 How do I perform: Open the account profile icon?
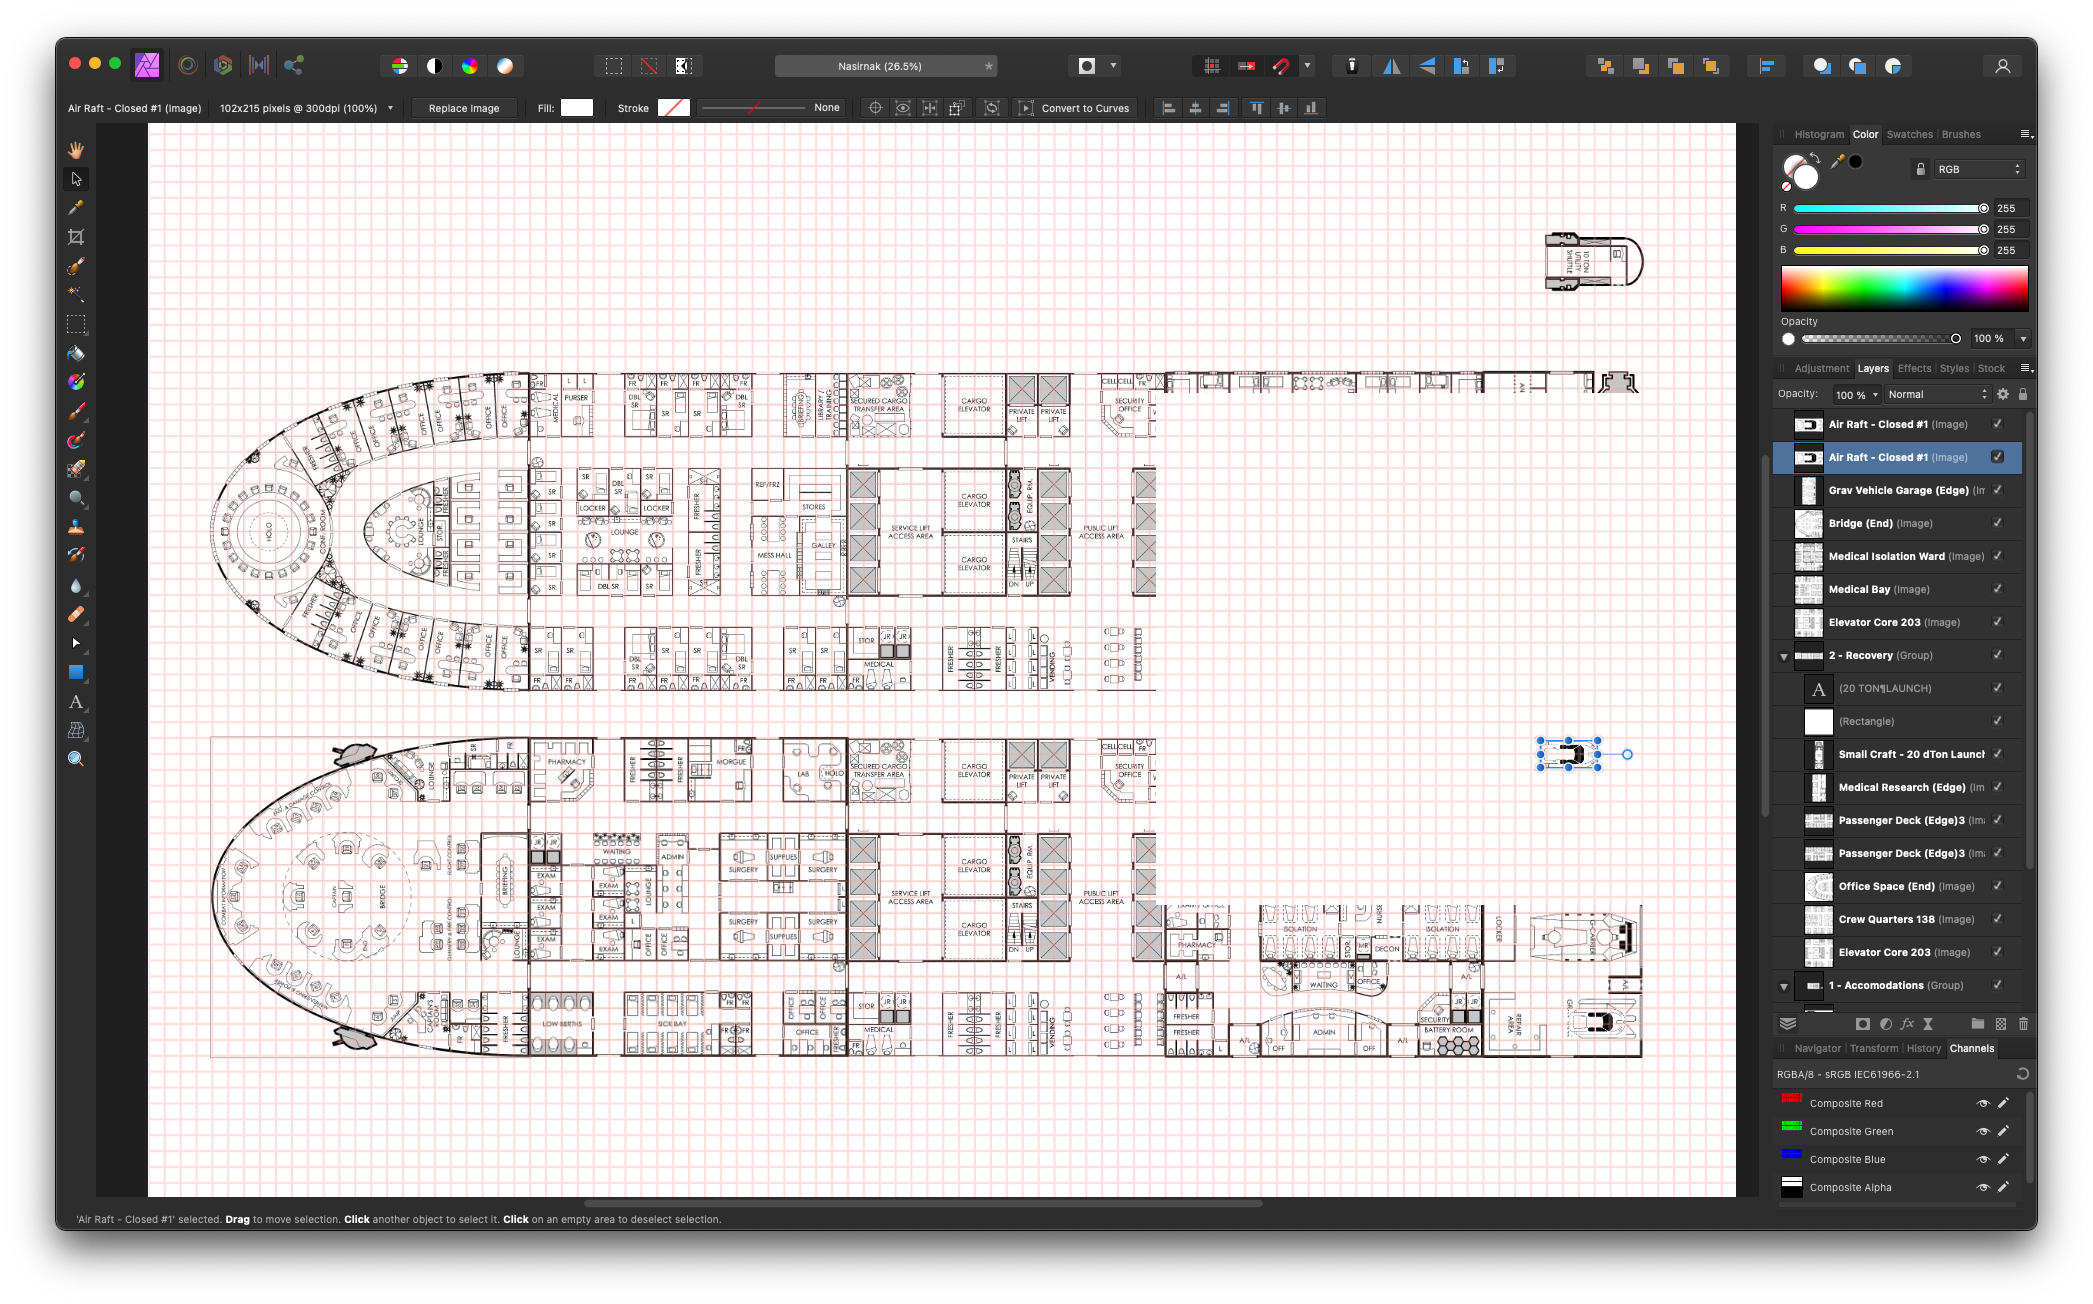(2002, 66)
